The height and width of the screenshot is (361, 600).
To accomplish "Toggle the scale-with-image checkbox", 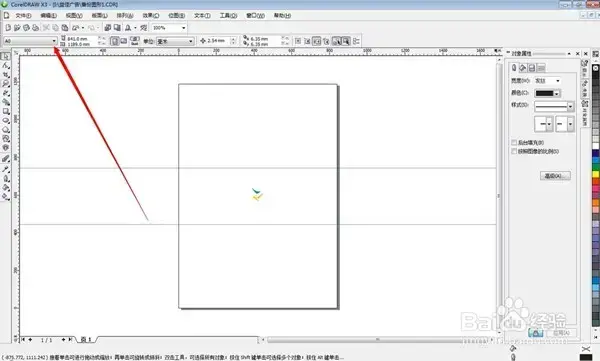I will [514, 152].
